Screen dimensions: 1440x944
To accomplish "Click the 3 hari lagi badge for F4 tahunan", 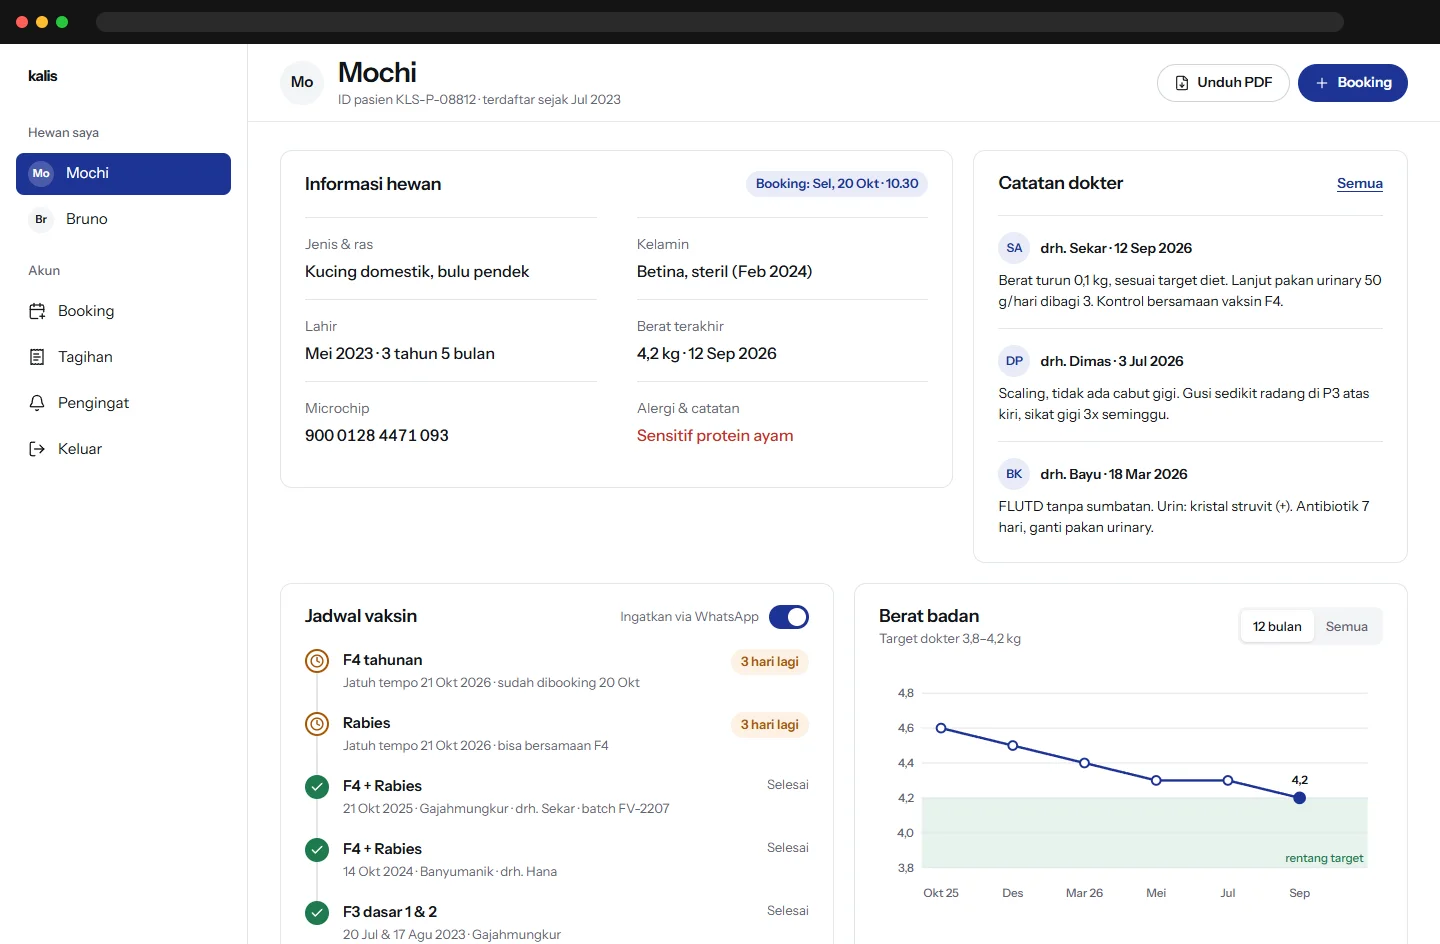I will (769, 662).
